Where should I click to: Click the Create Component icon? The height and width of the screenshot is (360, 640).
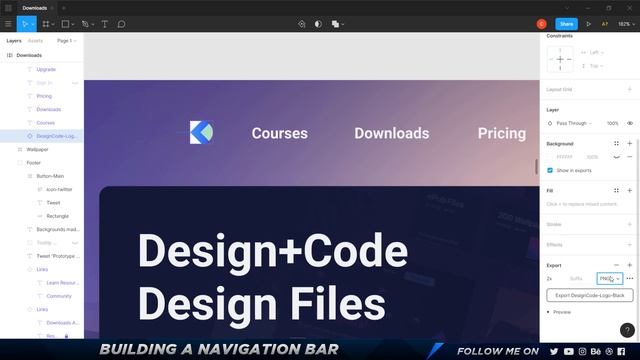pyautogui.click(x=302, y=24)
